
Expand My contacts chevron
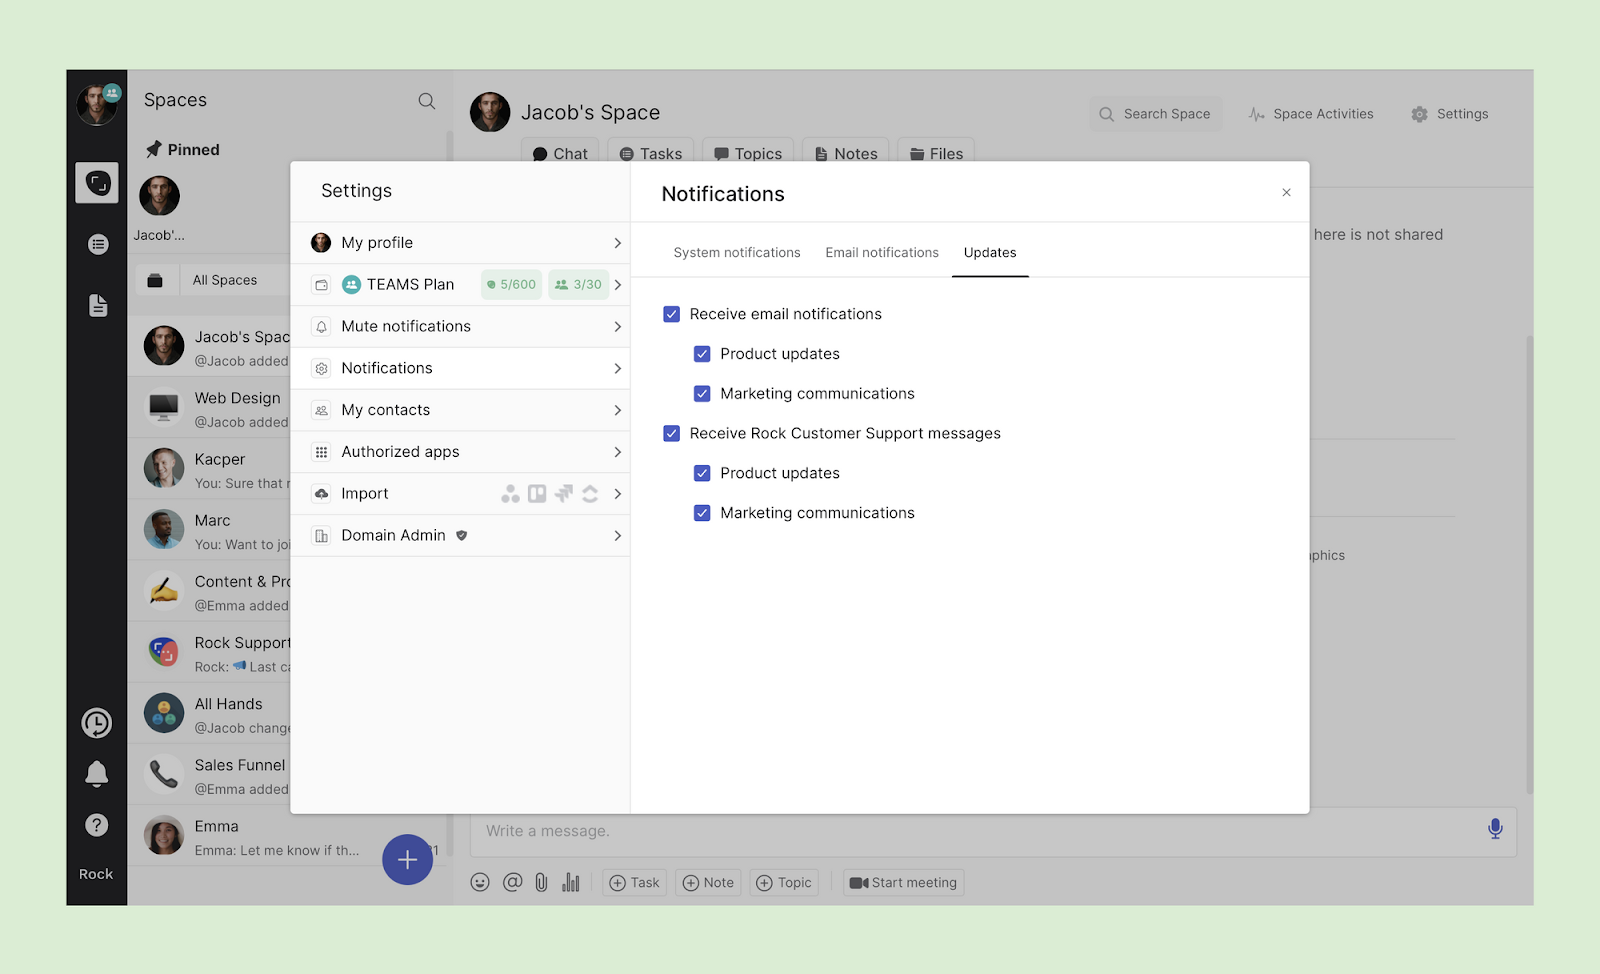tap(617, 410)
